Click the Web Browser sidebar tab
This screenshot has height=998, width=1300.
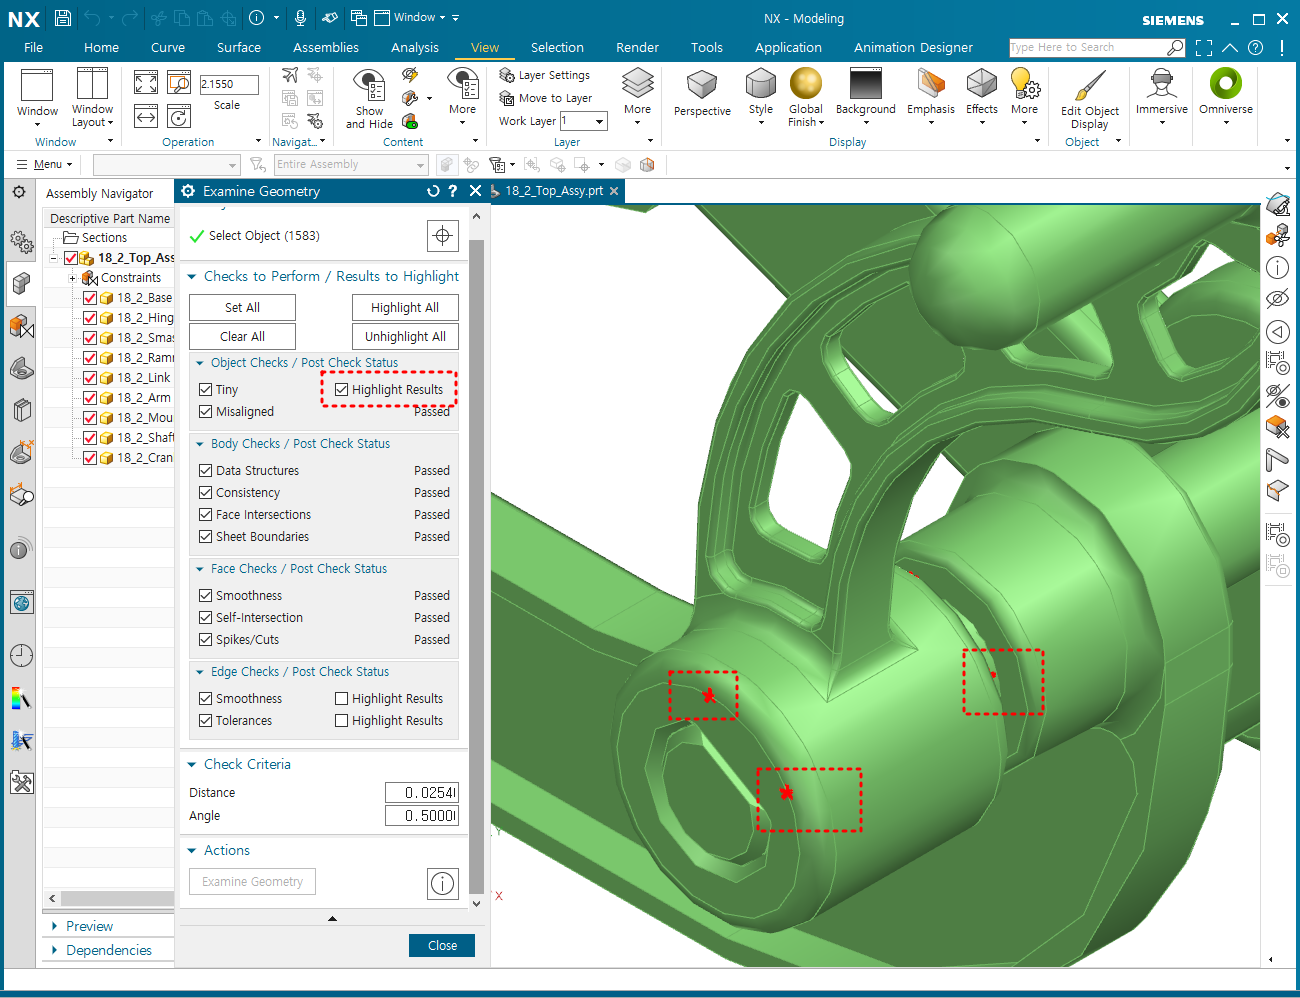point(22,601)
